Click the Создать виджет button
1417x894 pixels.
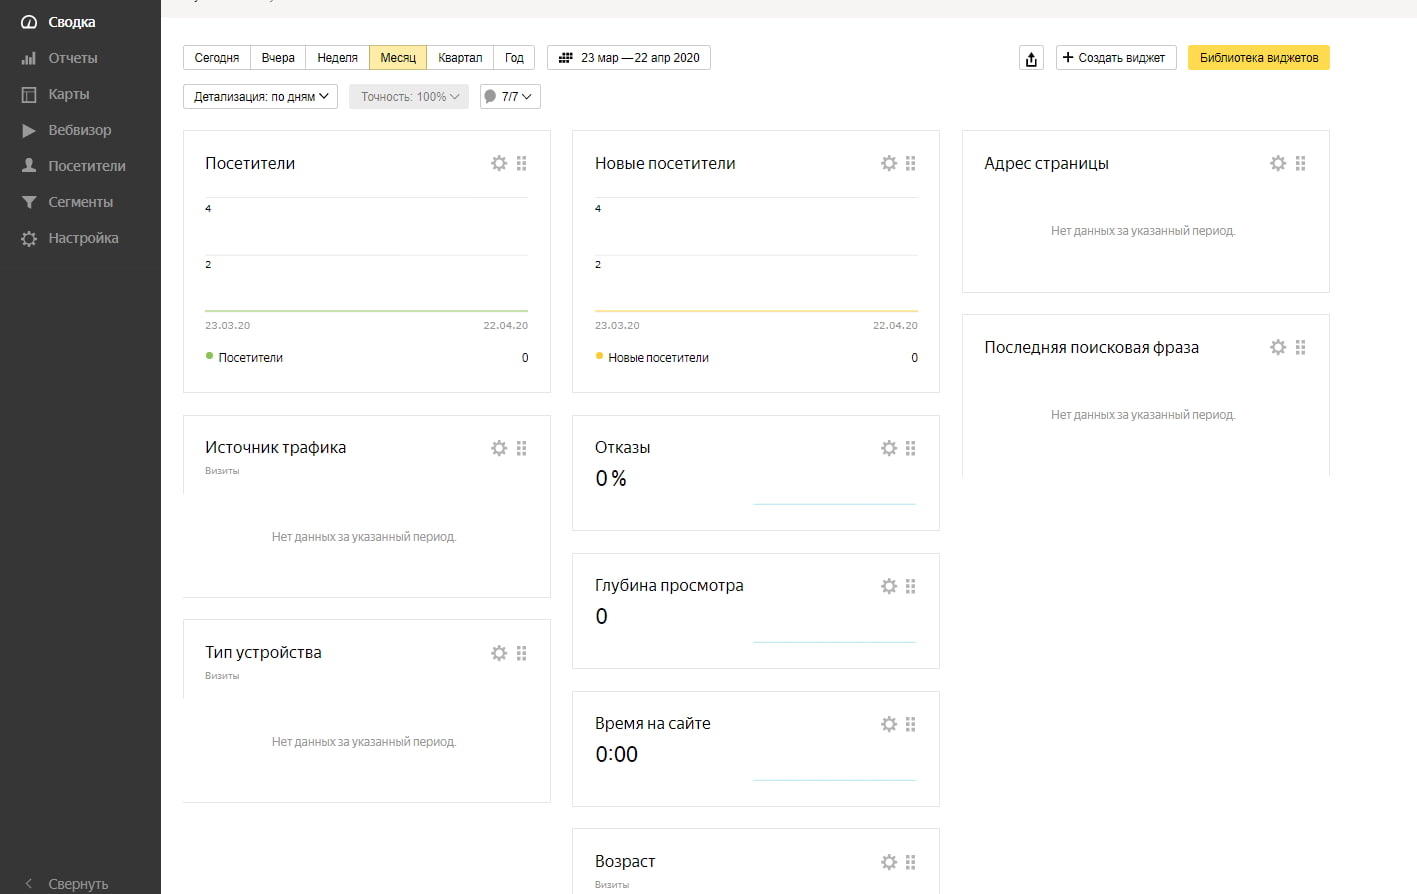[x=1115, y=58]
